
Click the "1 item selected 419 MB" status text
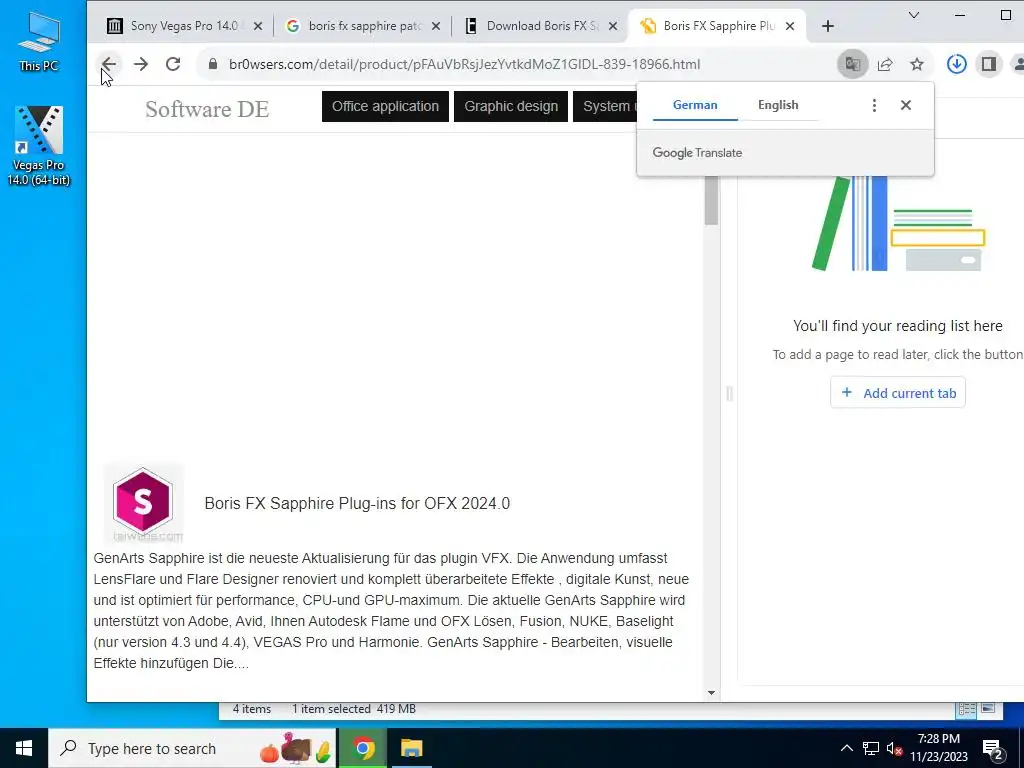point(353,709)
